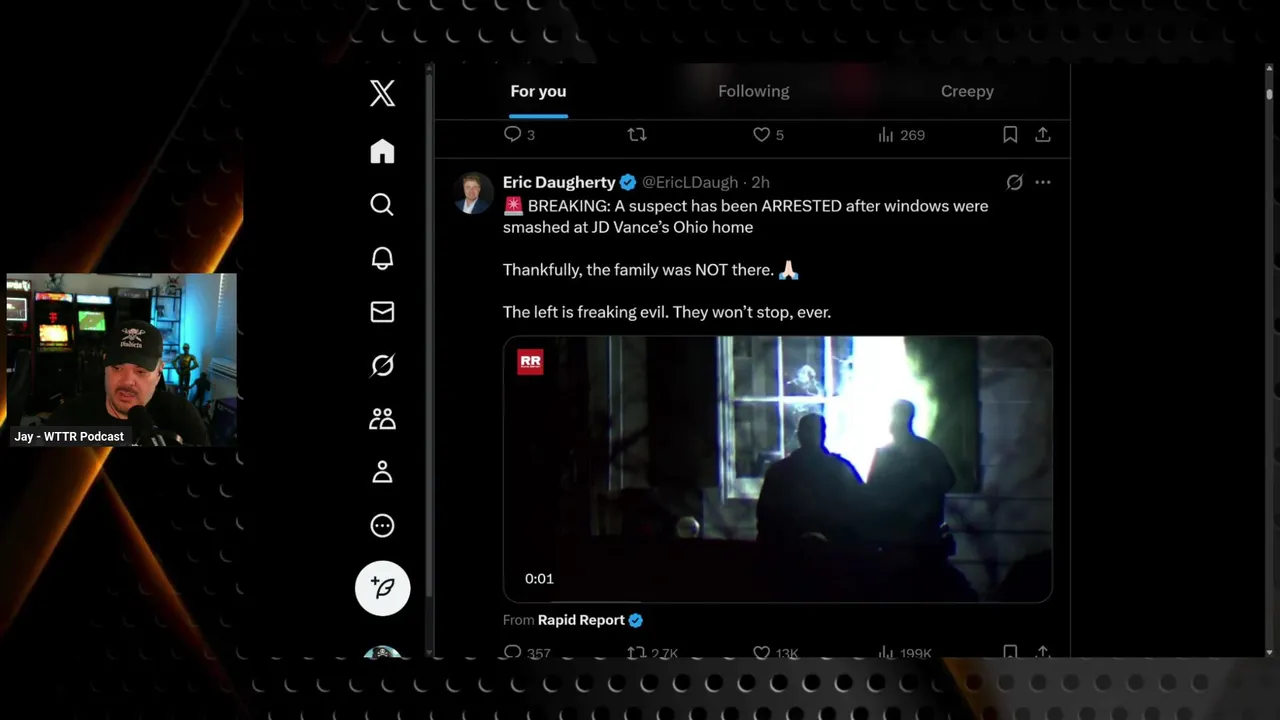Like the post with 5 likes
This screenshot has width=1280, height=720.
tap(768, 135)
